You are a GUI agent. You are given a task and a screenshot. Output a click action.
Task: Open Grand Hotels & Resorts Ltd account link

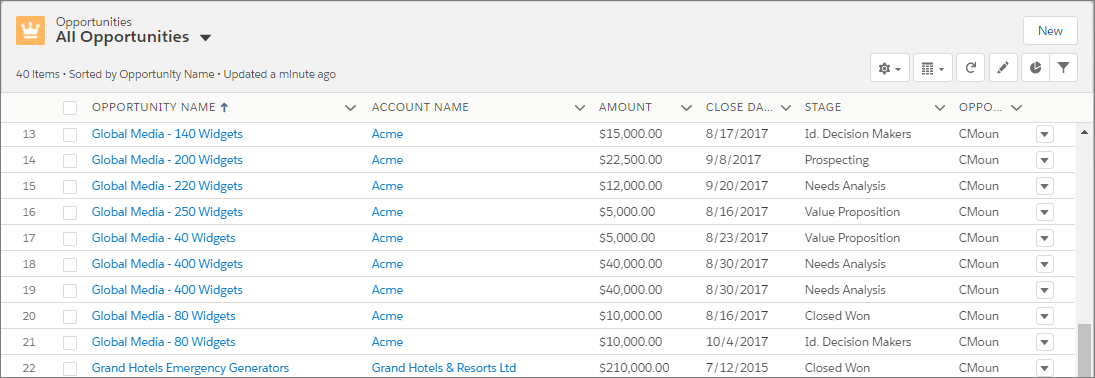point(443,368)
